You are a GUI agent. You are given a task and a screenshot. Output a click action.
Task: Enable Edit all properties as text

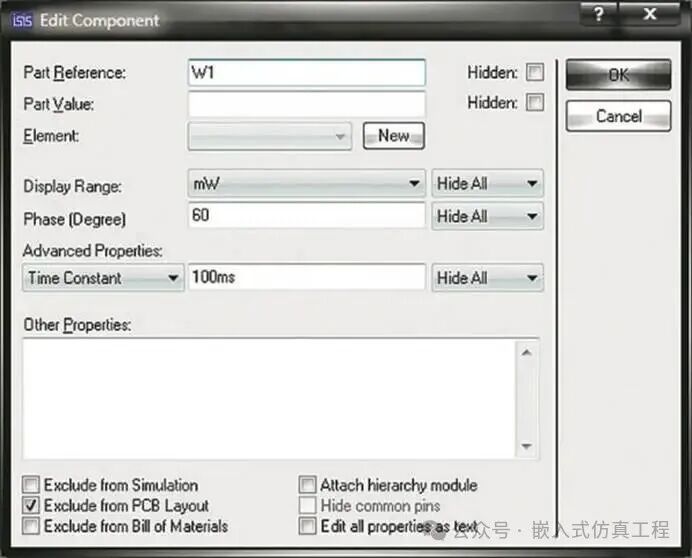pos(308,526)
